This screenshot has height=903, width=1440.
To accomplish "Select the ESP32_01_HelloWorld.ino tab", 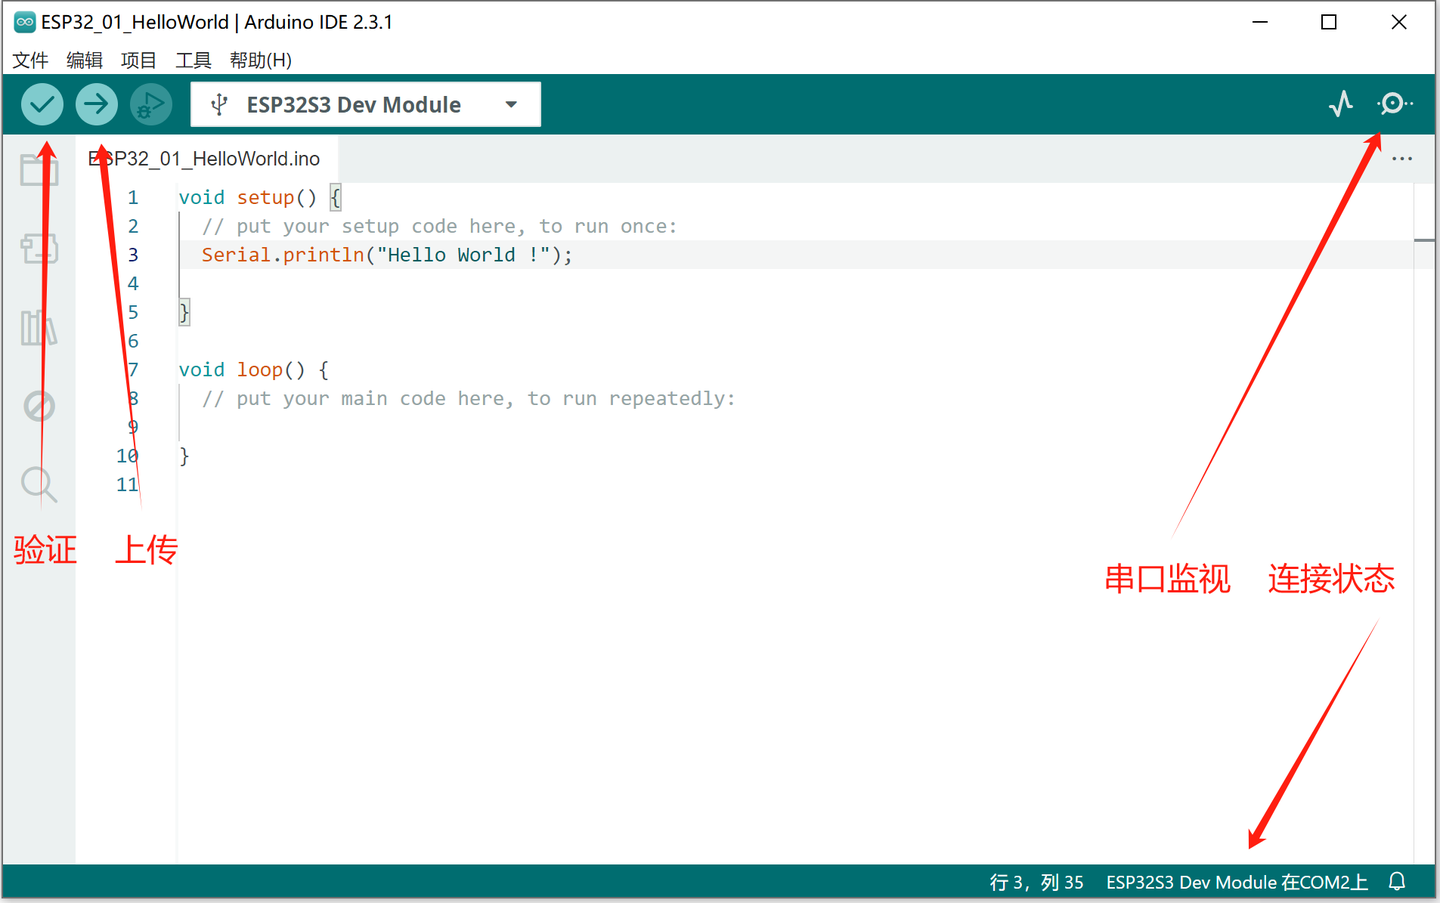I will point(207,158).
